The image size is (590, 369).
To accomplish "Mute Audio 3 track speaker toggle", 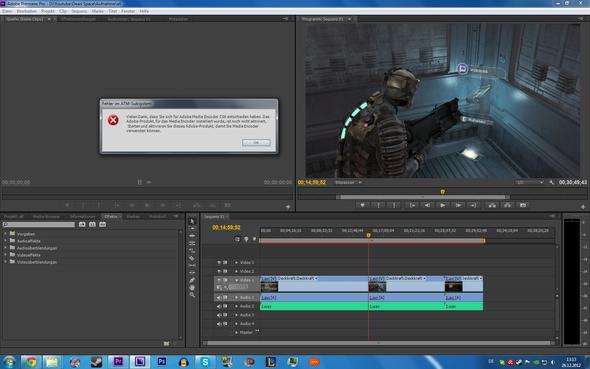I will tap(219, 315).
